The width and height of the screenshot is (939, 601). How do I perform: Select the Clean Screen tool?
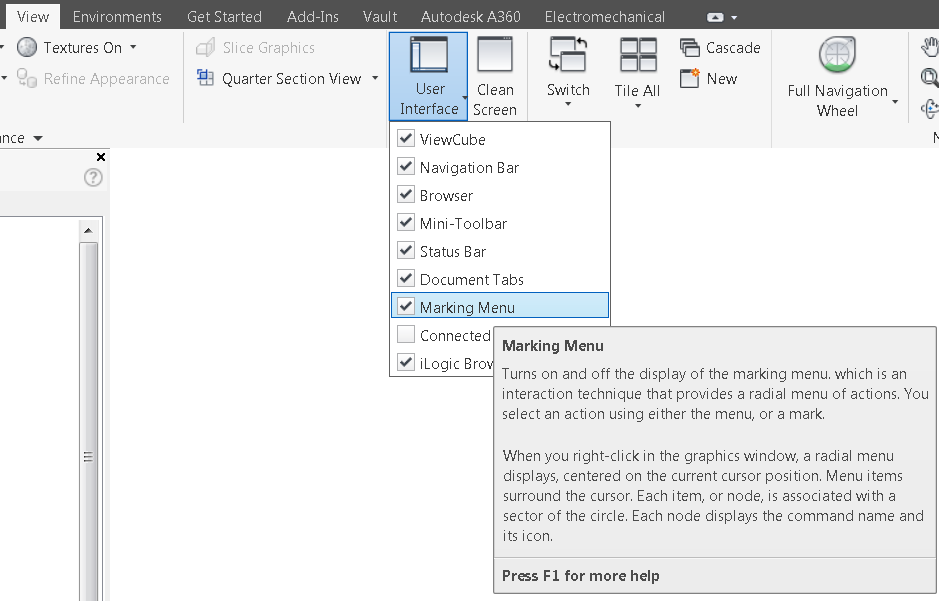click(x=495, y=70)
